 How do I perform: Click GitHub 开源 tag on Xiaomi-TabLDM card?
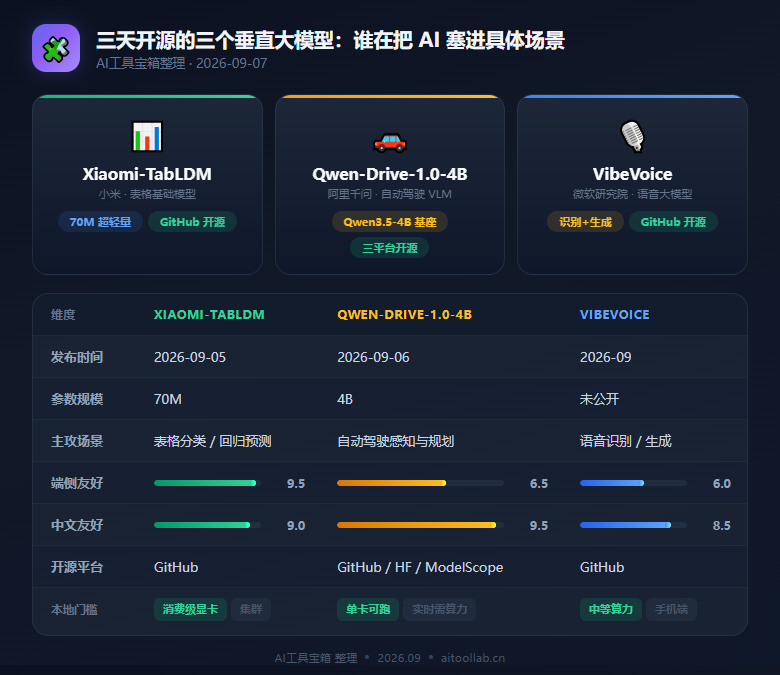[193, 222]
